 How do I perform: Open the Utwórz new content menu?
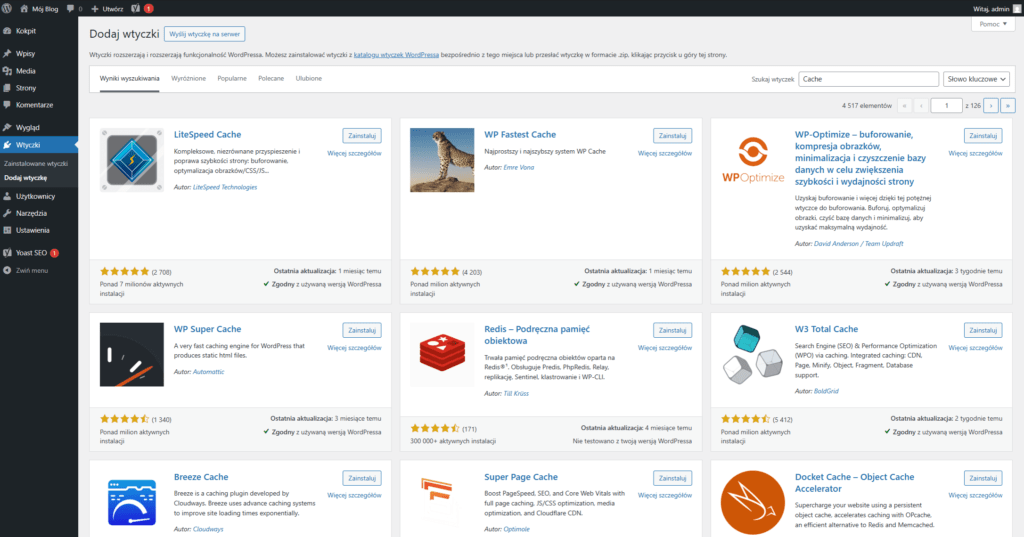click(x=106, y=8)
